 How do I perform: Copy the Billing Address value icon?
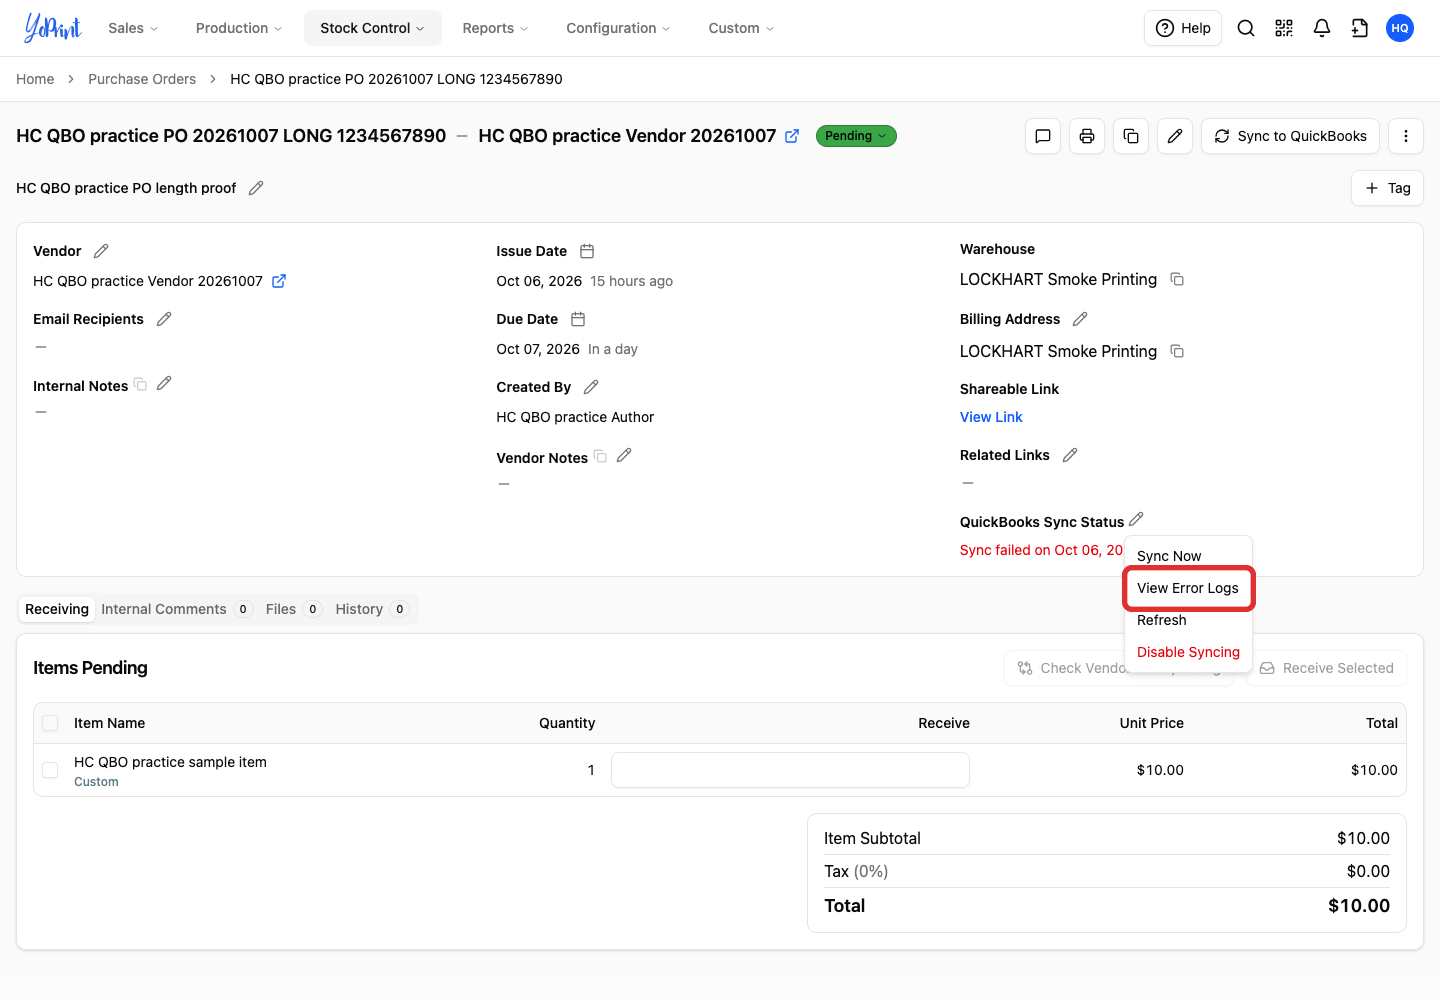click(x=1177, y=351)
